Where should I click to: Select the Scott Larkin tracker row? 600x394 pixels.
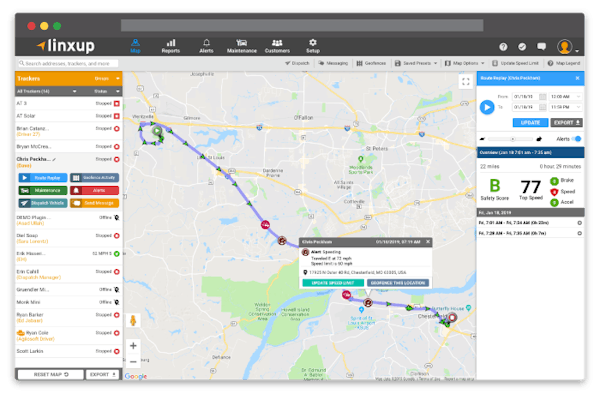tap(68, 351)
